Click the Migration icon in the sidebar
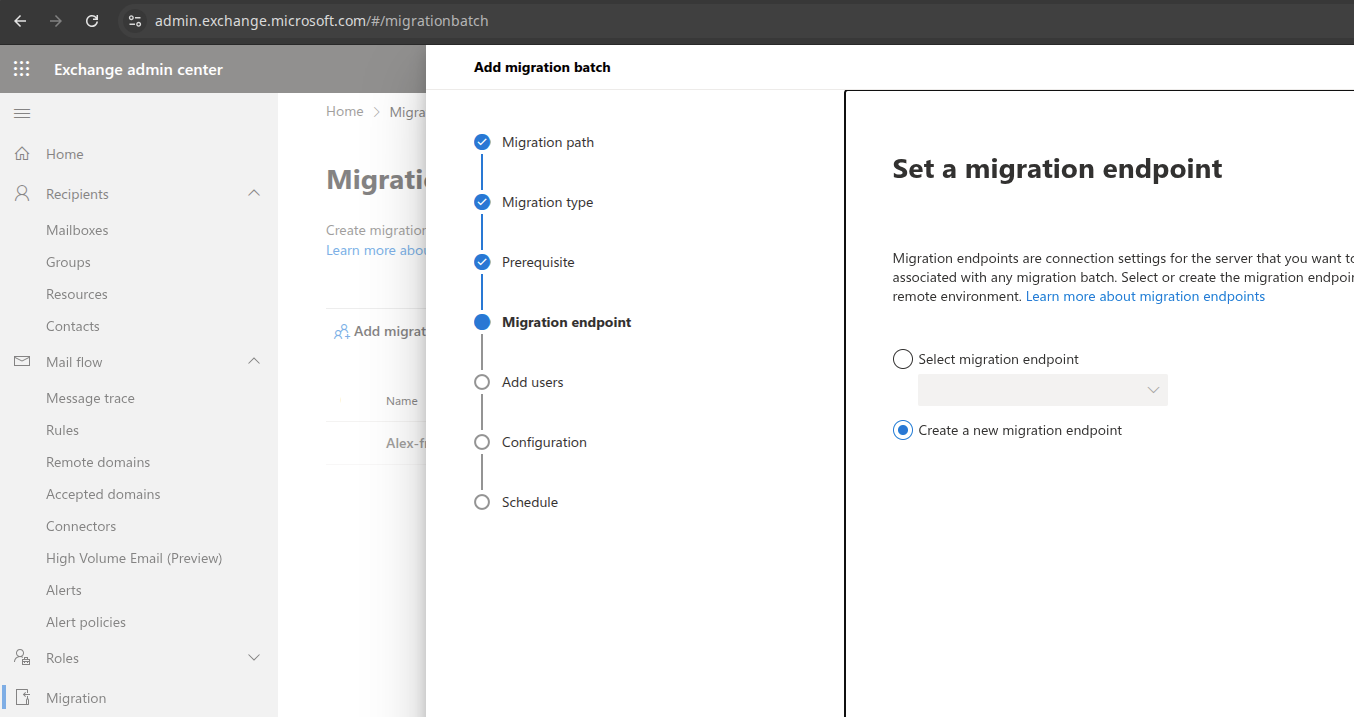Image resolution: width=1354 pixels, height=717 pixels. tap(22, 698)
